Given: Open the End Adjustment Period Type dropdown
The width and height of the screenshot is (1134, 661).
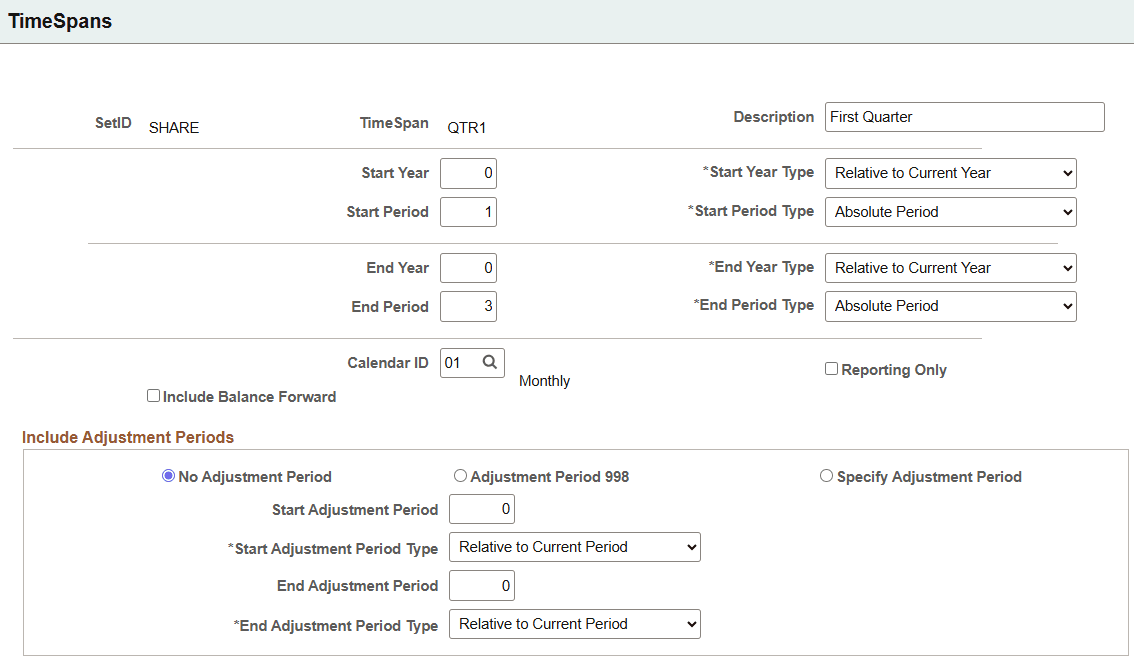Looking at the screenshot, I should point(575,624).
